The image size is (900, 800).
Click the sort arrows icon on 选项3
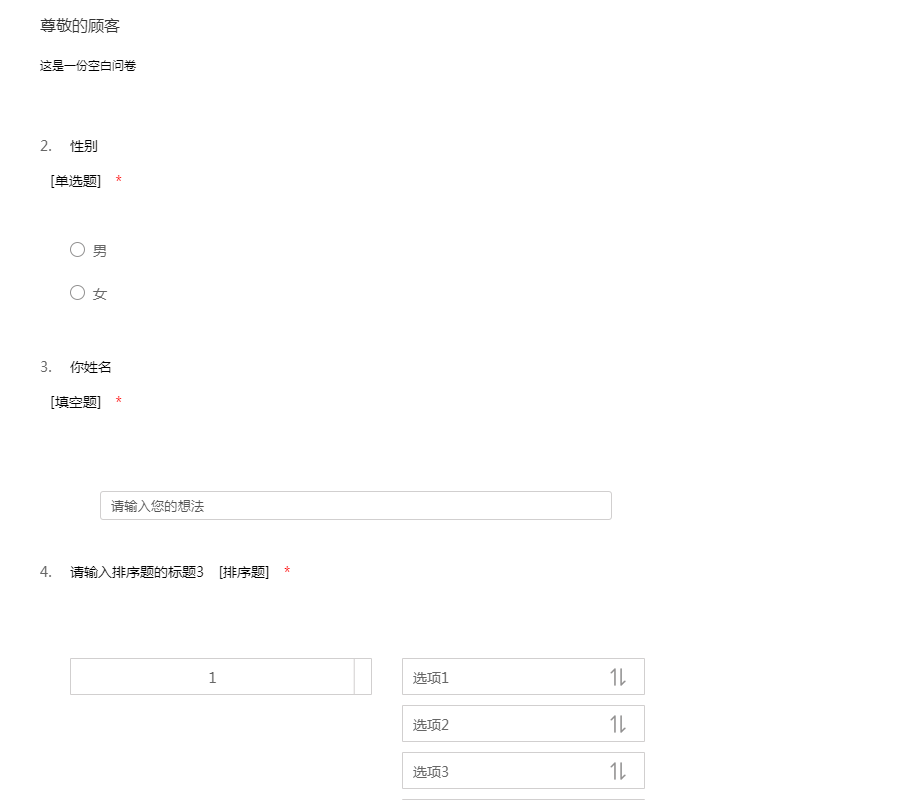tap(618, 771)
